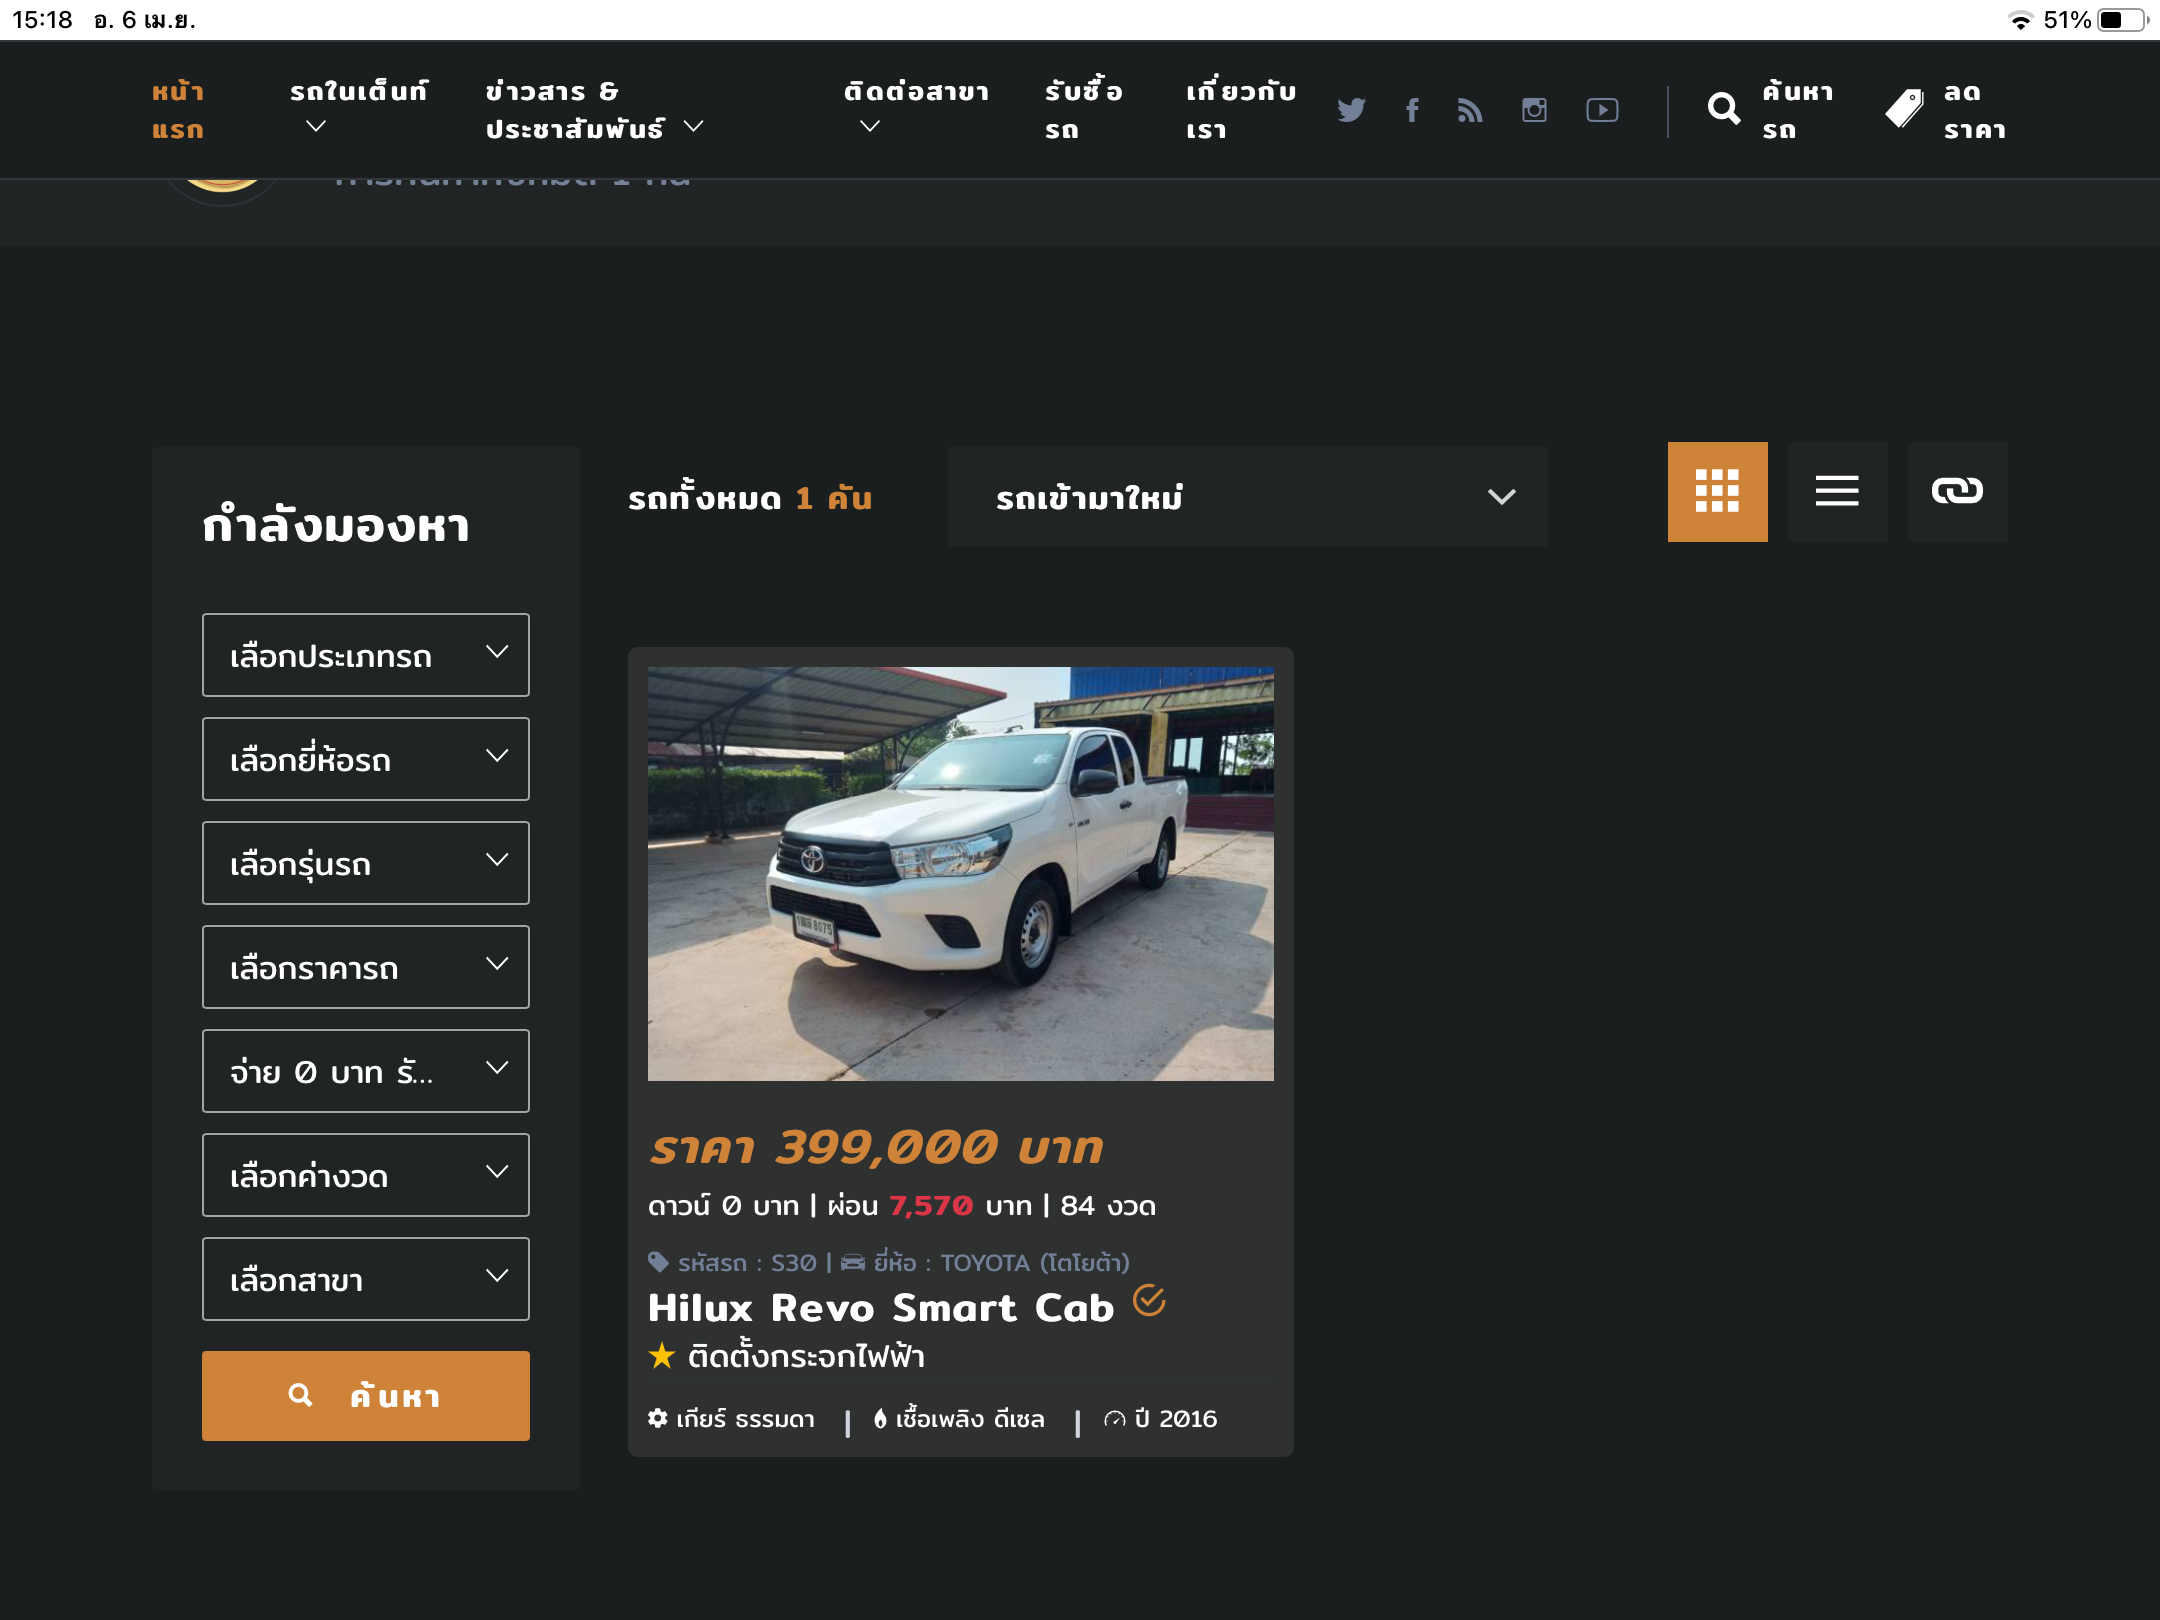Click the white Toyota pickup photo

[960, 873]
